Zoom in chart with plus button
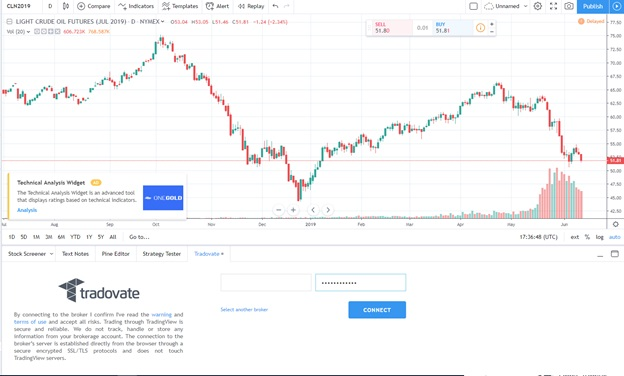This screenshot has width=624, height=376. coord(293,210)
